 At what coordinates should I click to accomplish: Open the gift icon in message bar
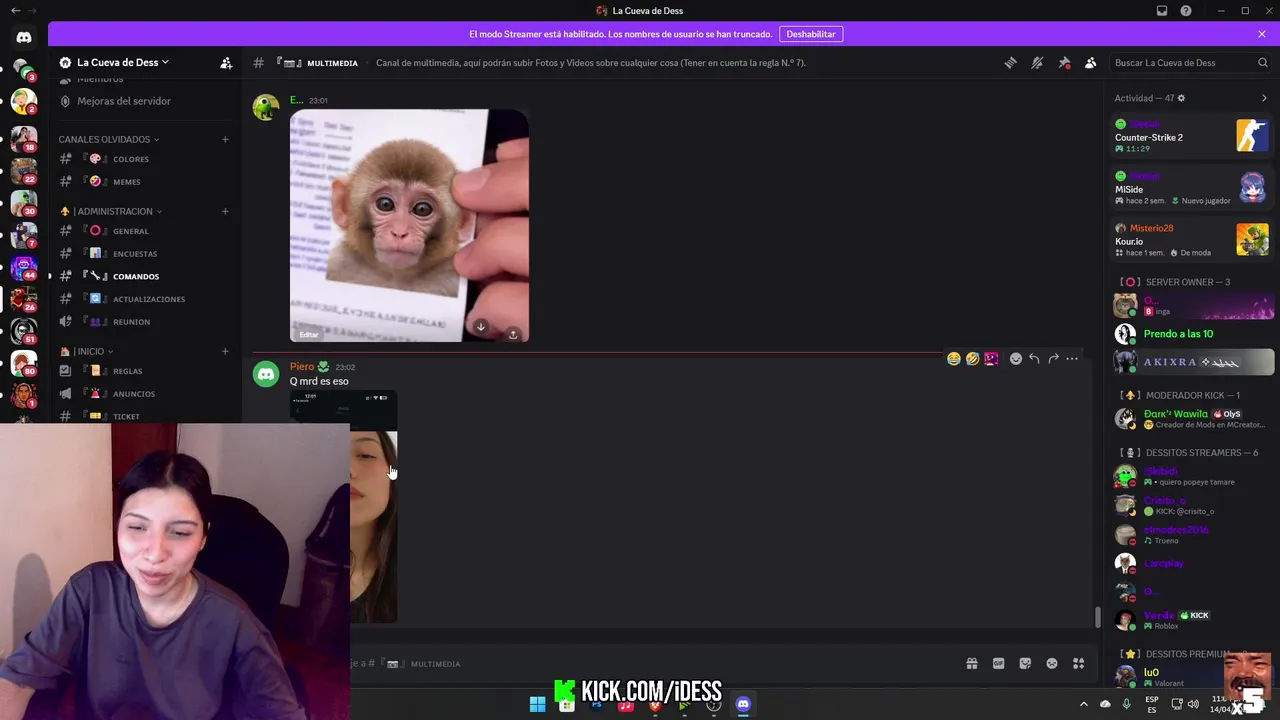pos(971,663)
